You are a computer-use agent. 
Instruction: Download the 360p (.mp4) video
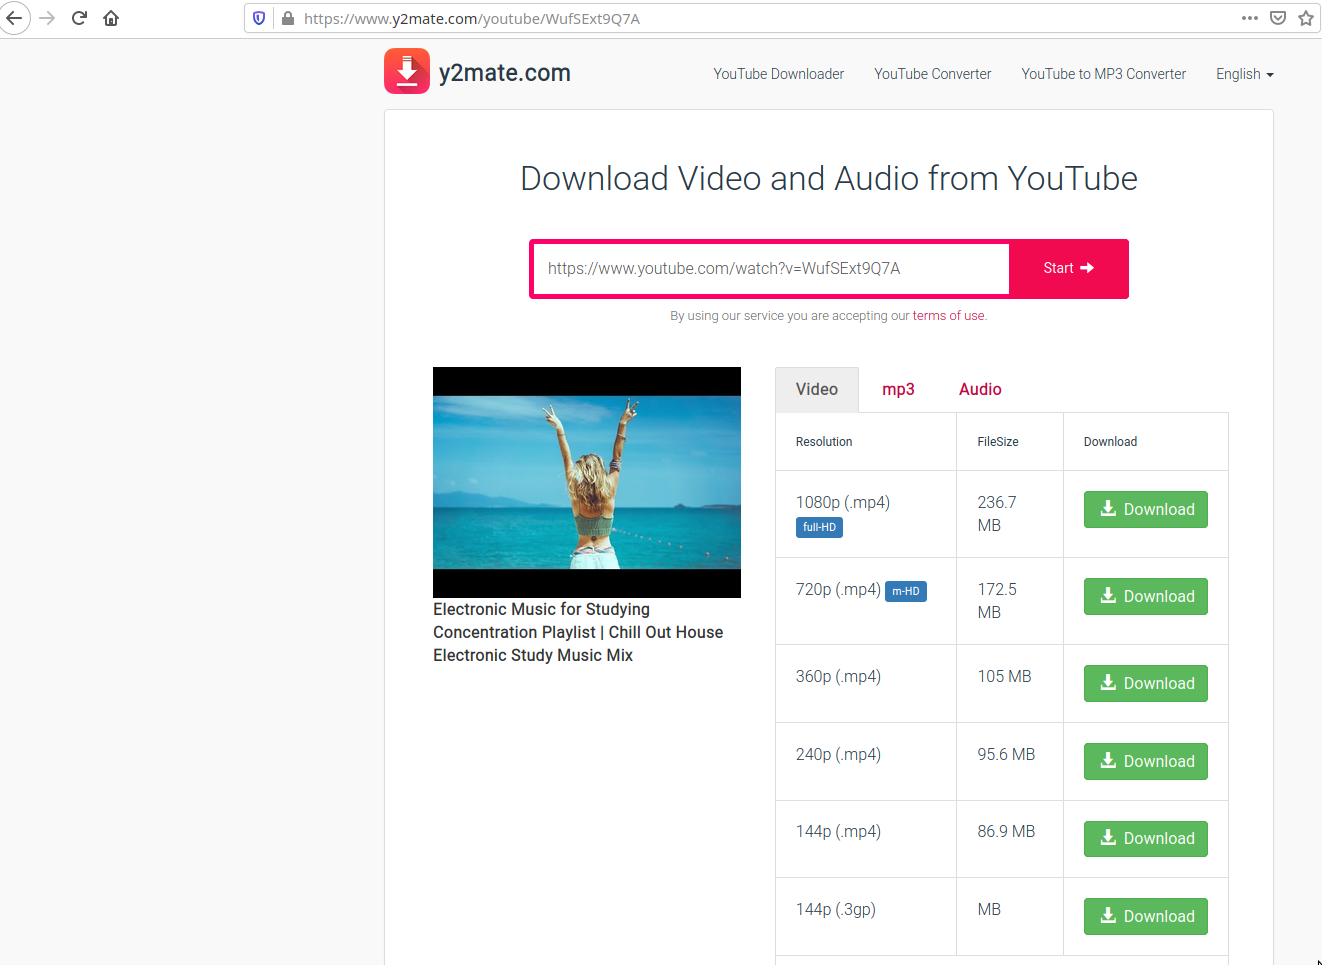pos(1146,684)
